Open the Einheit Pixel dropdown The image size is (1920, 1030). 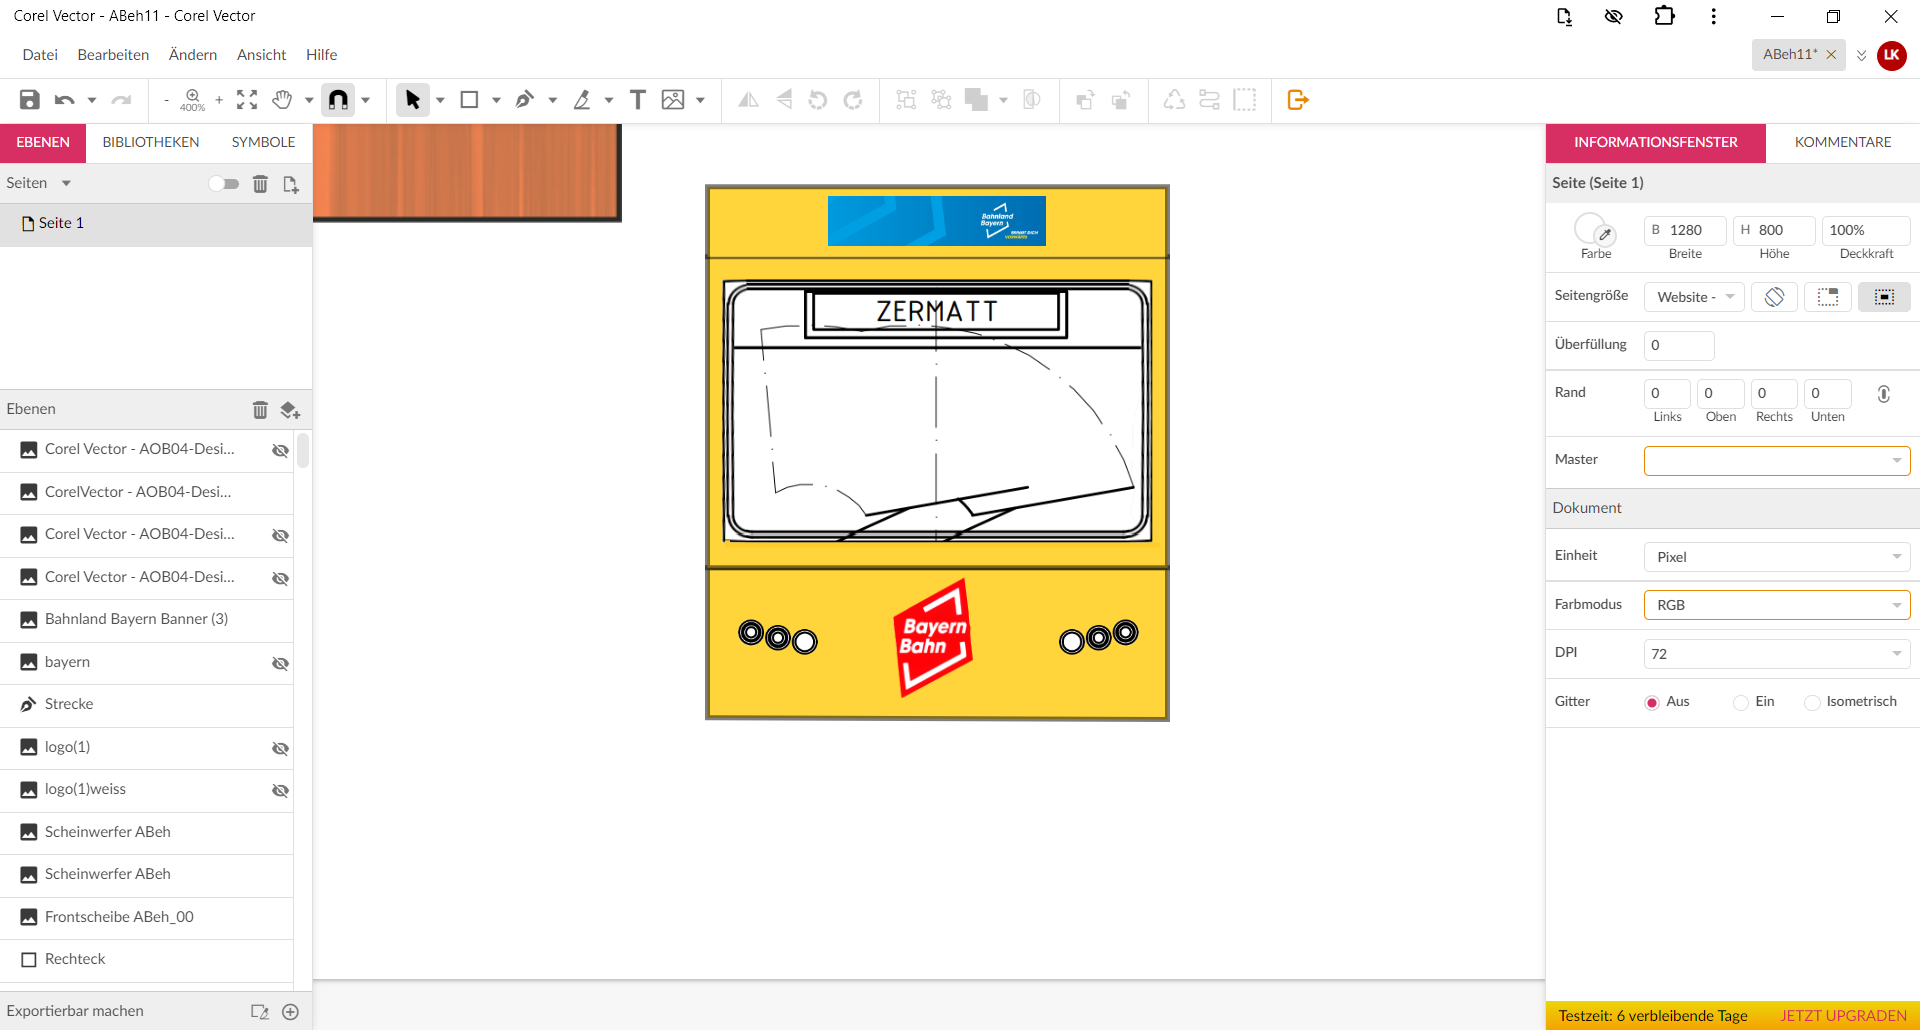click(x=1776, y=557)
